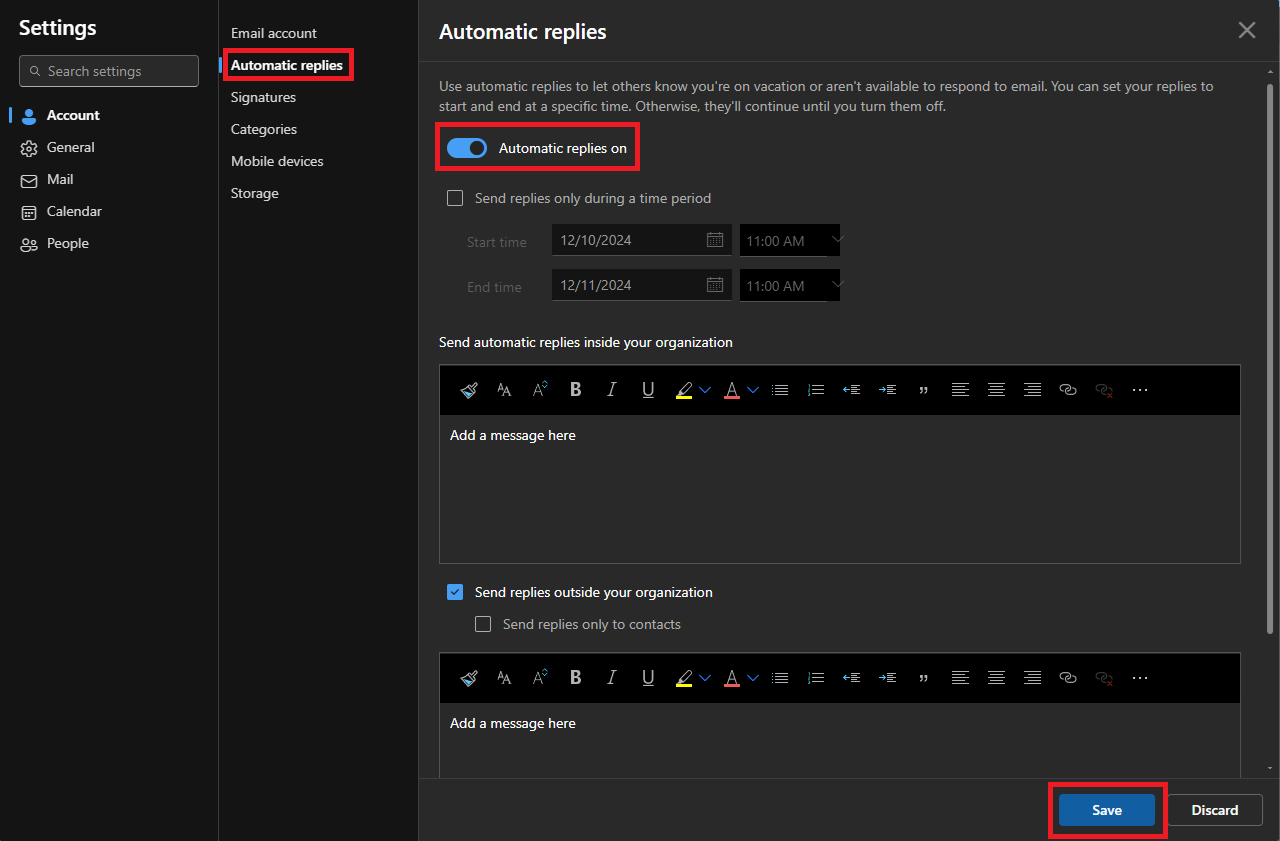Insert link in the first message editor
The image size is (1280, 841).
click(1068, 390)
